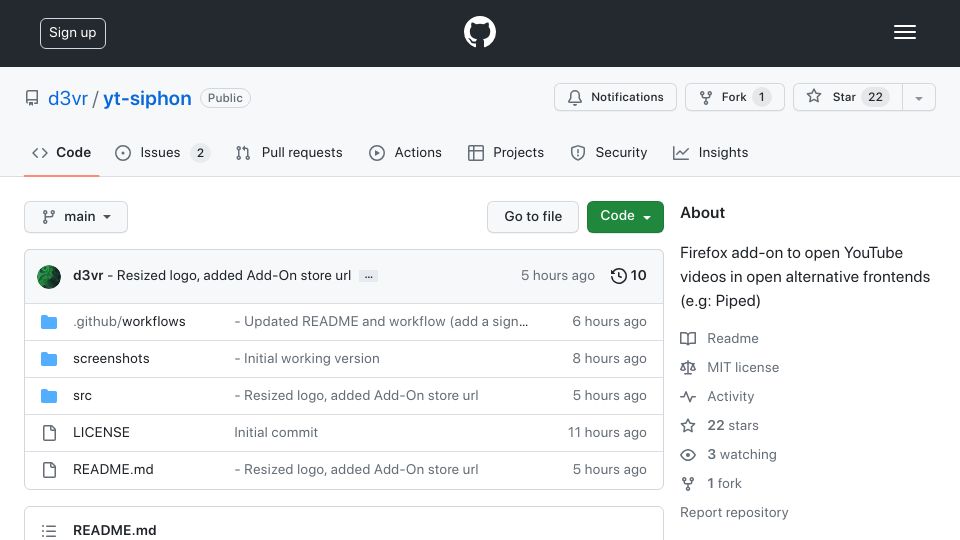The width and height of the screenshot is (960, 540).
Task: Click Report repository link
Action: click(x=734, y=512)
